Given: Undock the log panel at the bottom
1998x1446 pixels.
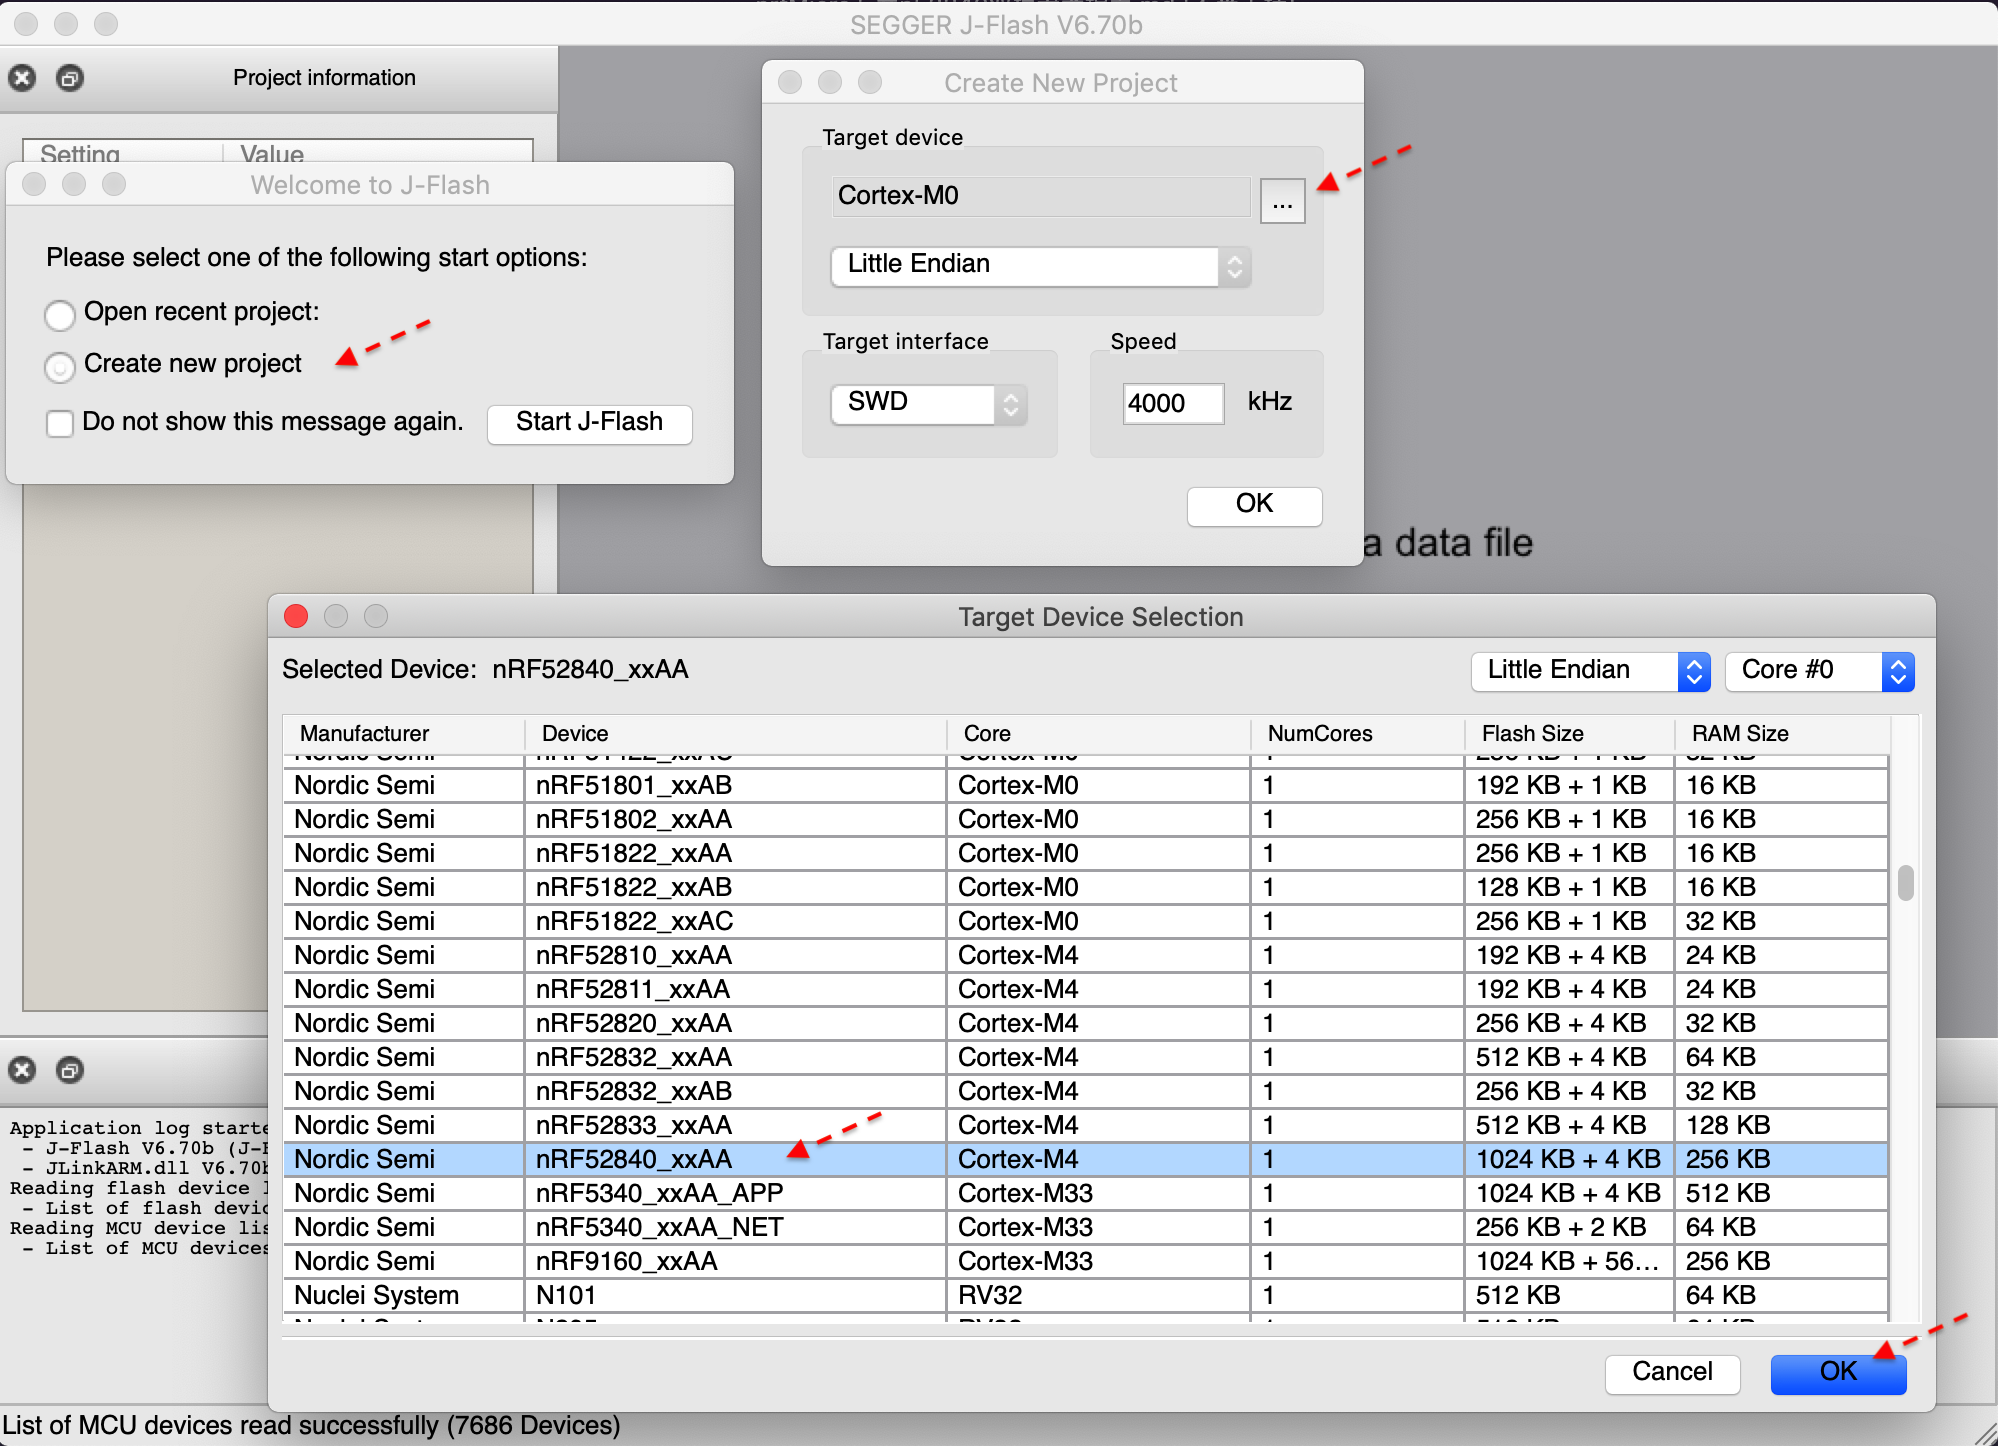Looking at the screenshot, I should pyautogui.click(x=69, y=1070).
